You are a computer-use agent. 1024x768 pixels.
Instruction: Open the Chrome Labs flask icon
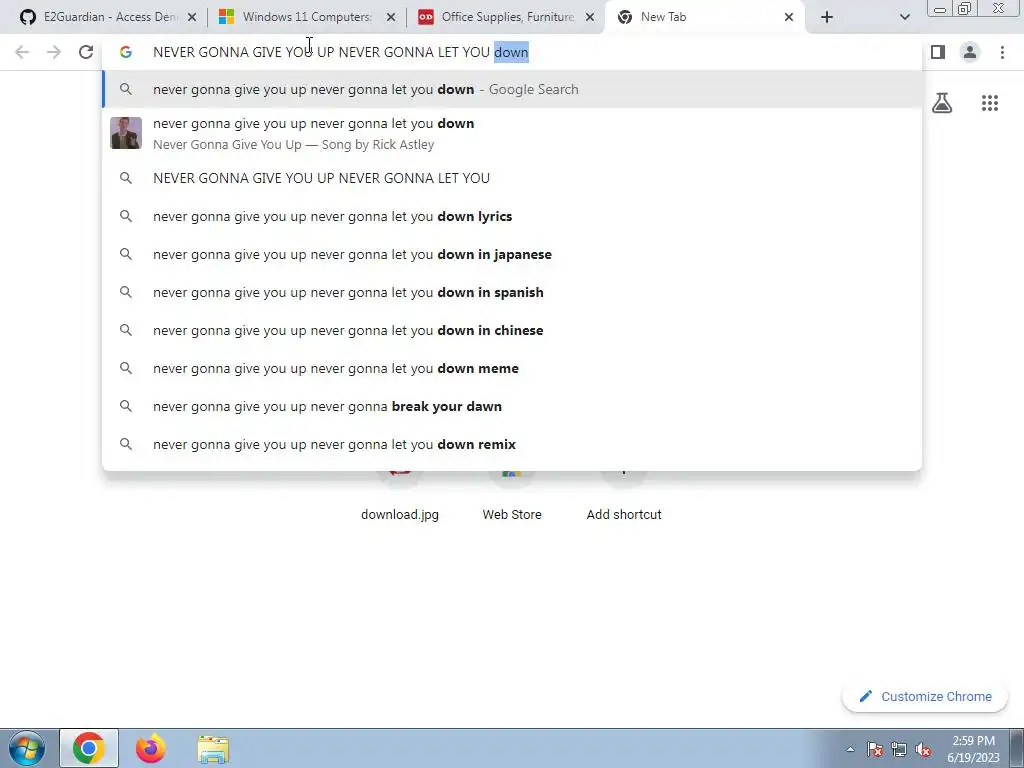(942, 103)
